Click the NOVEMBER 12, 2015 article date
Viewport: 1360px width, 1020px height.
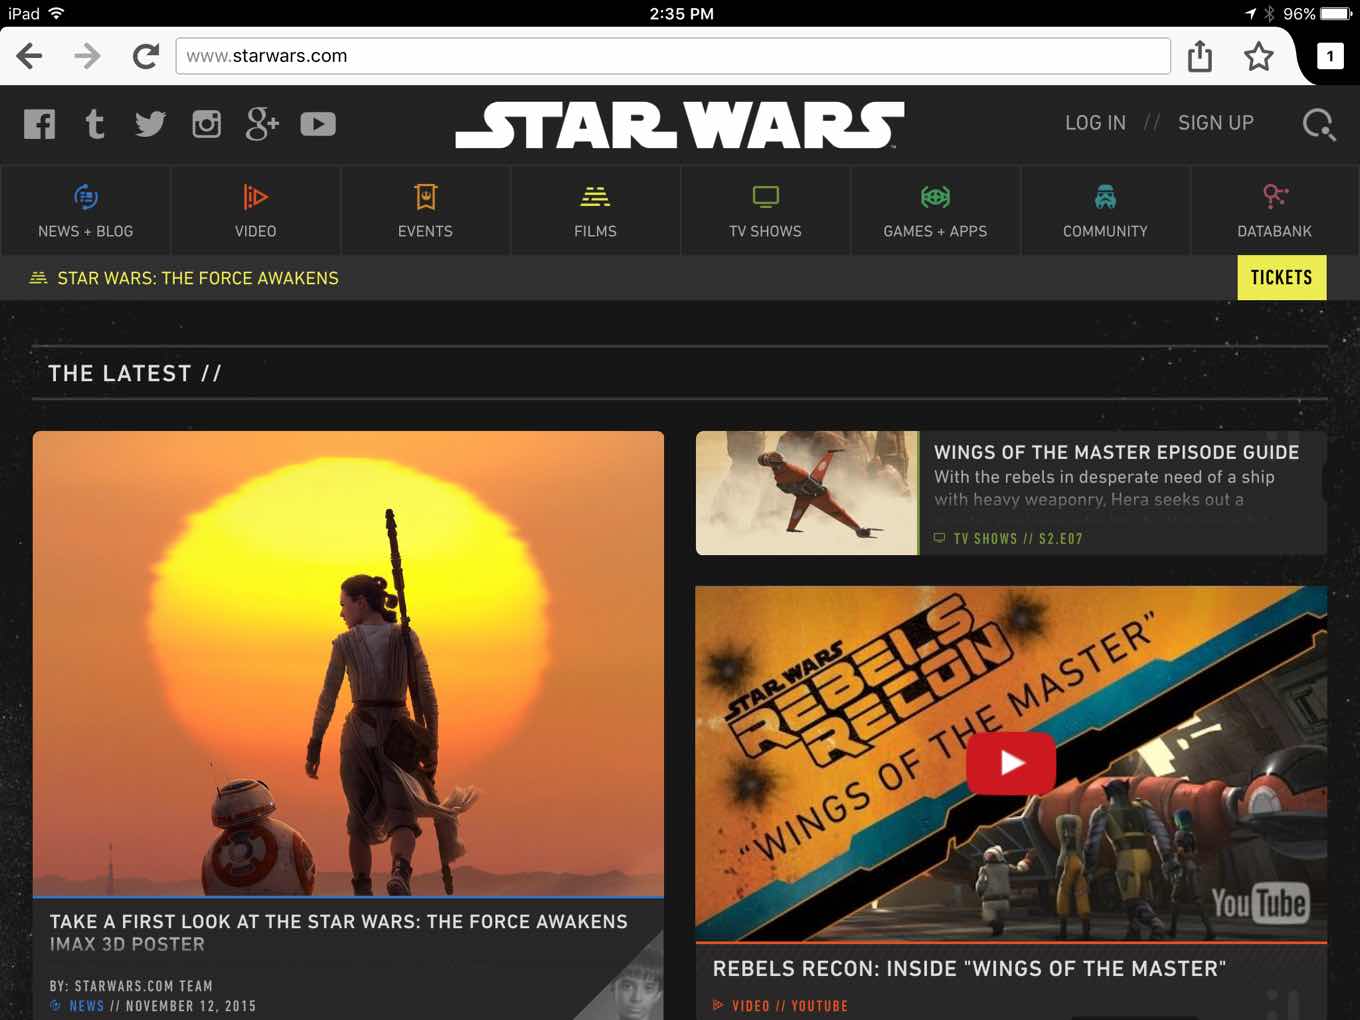(x=191, y=1006)
